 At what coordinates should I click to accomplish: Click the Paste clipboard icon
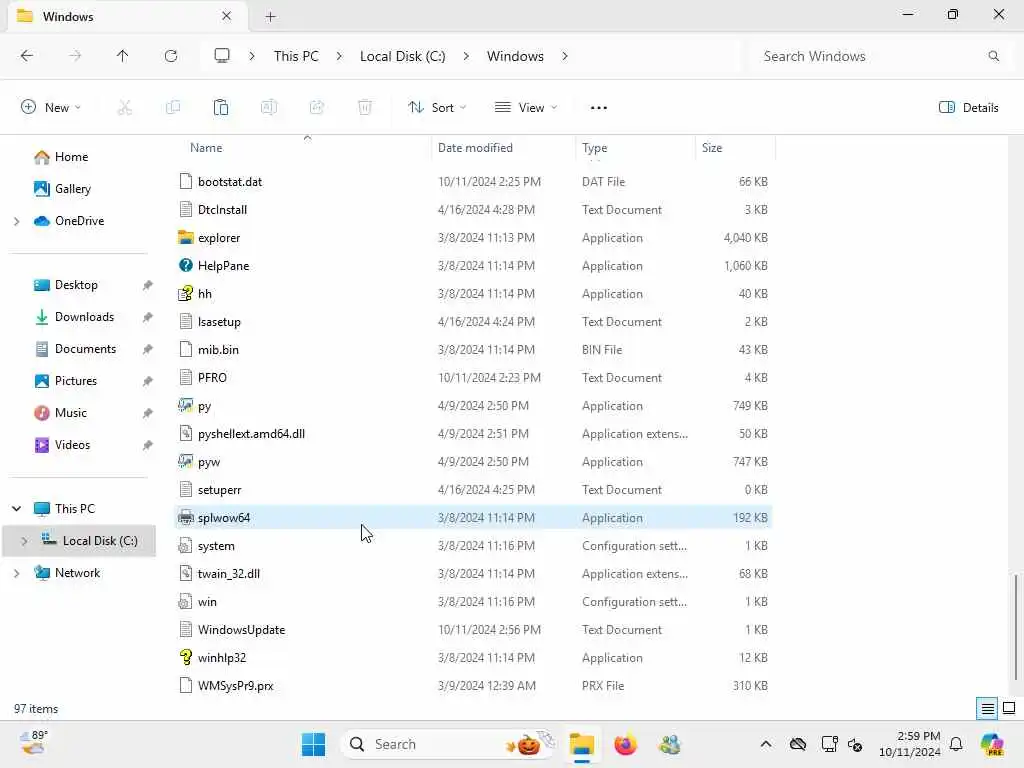(x=221, y=108)
